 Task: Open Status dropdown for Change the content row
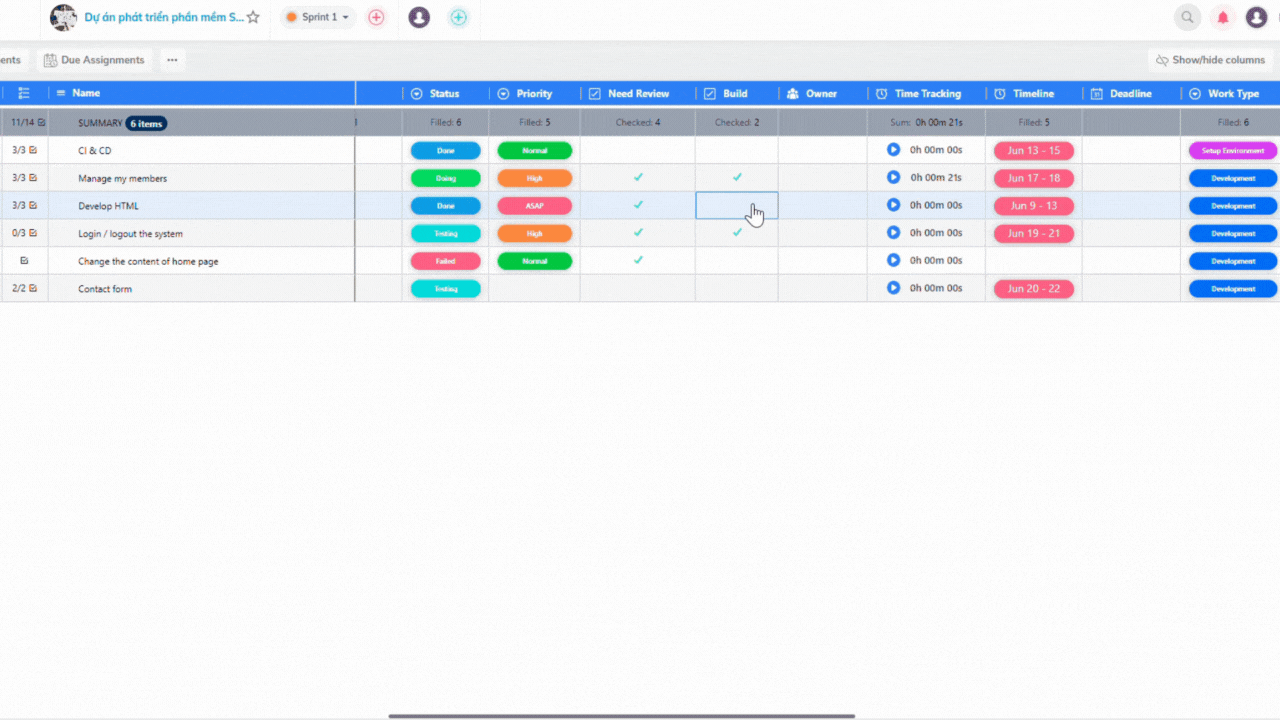445,261
